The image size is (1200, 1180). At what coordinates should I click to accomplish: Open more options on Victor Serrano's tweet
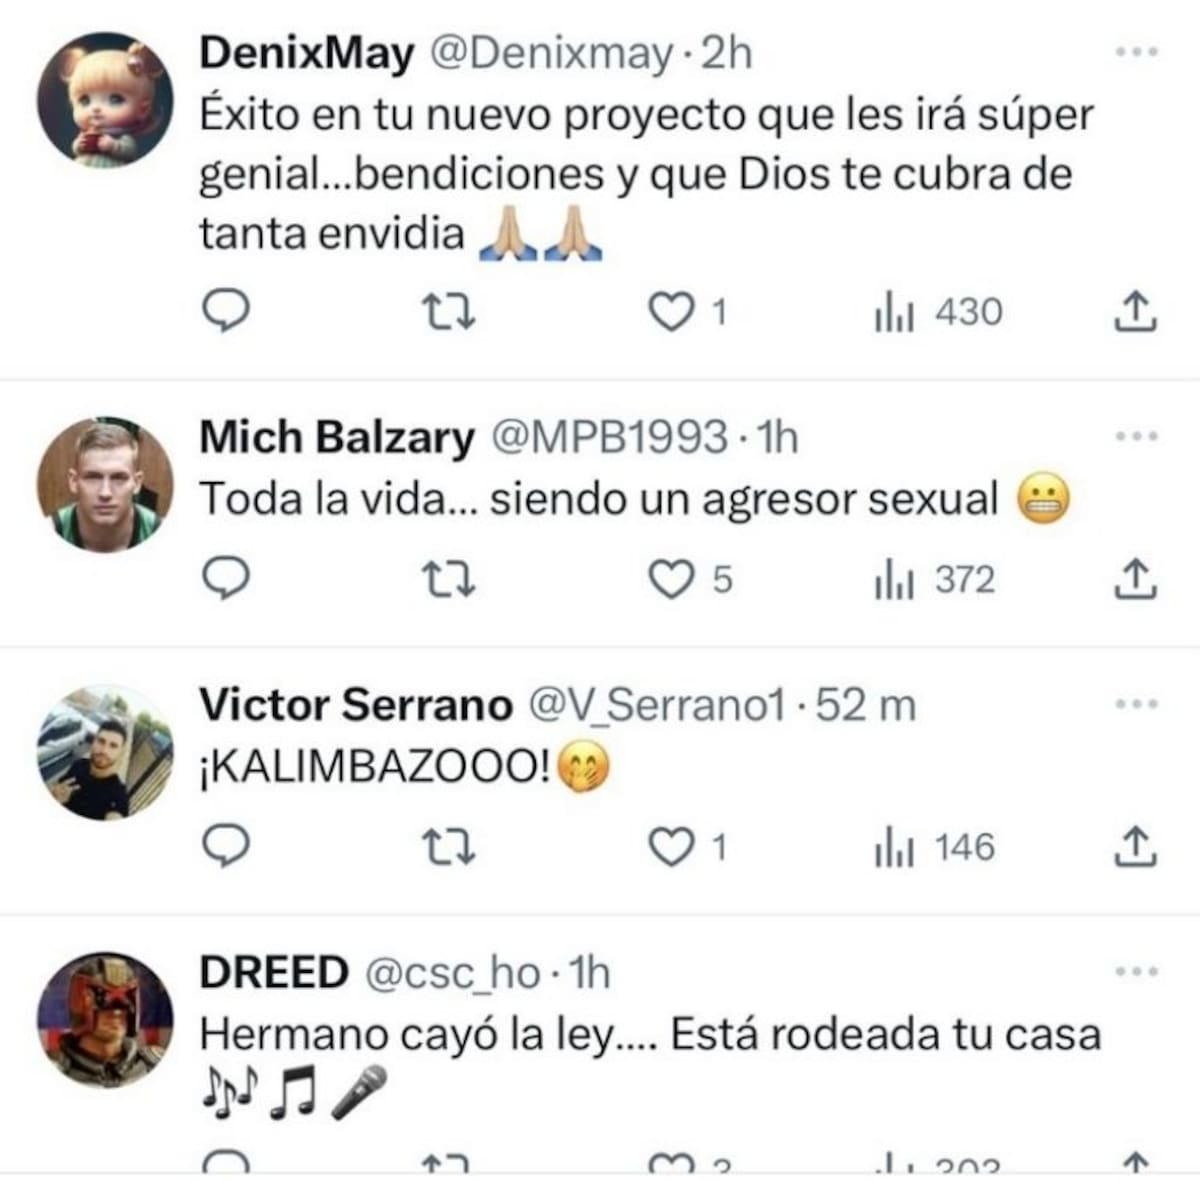(x=1137, y=704)
